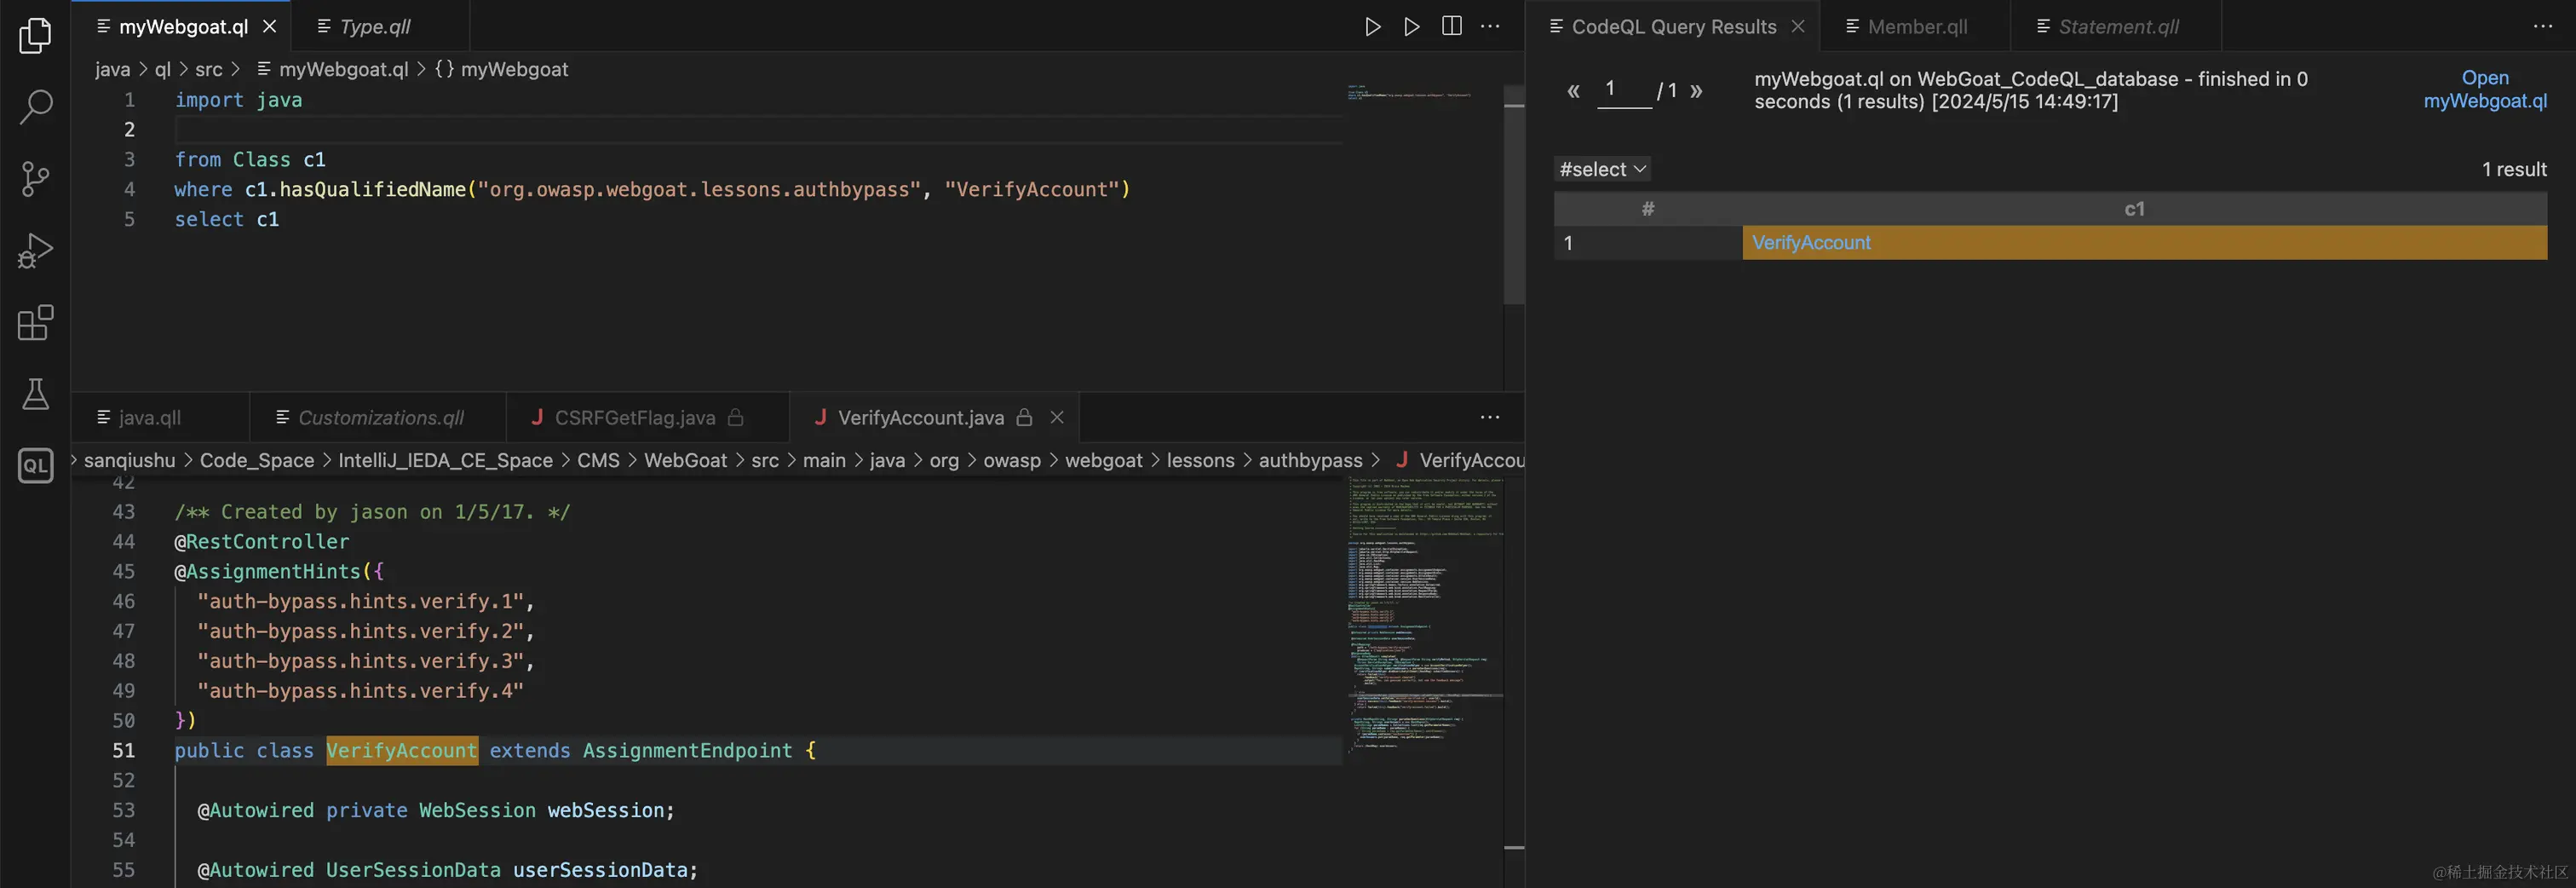The image size is (2576, 888).
Task: Expand the 'CMS' breadcrumb
Action: click(x=598, y=460)
